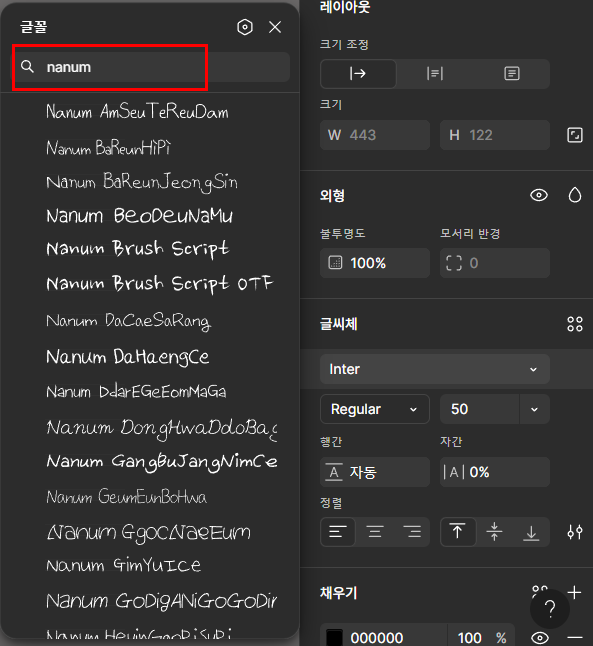
Task: Open type details sliders icon
Action: [x=574, y=532]
